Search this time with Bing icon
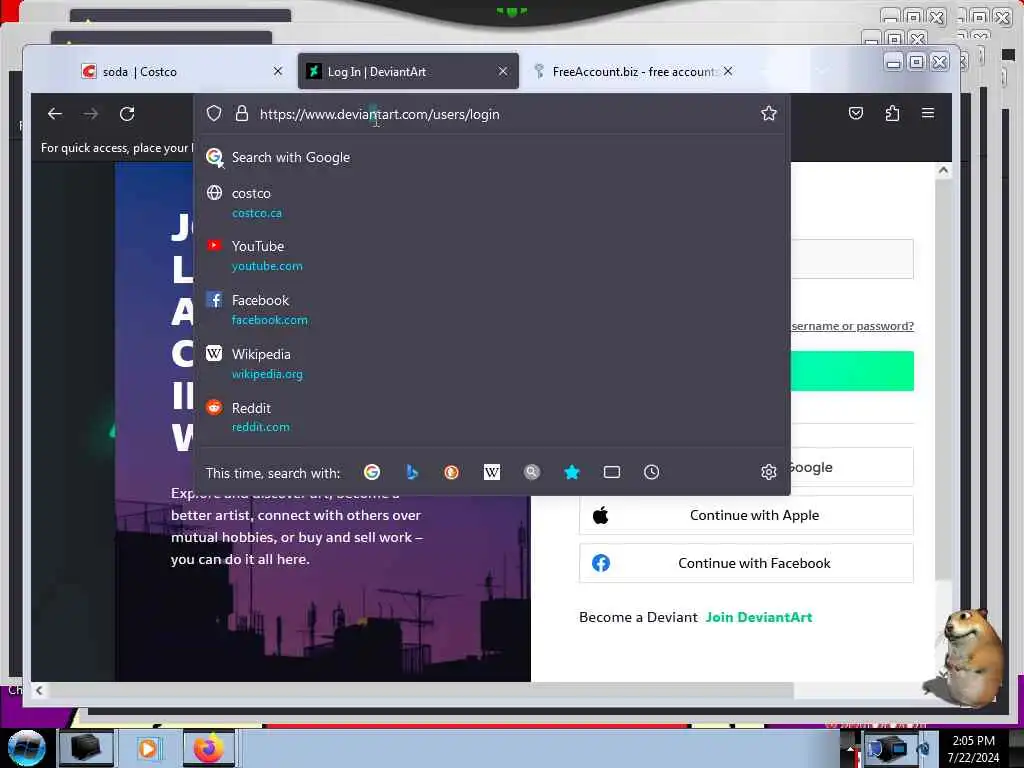Image resolution: width=1024 pixels, height=768 pixels. pyautogui.click(x=411, y=472)
